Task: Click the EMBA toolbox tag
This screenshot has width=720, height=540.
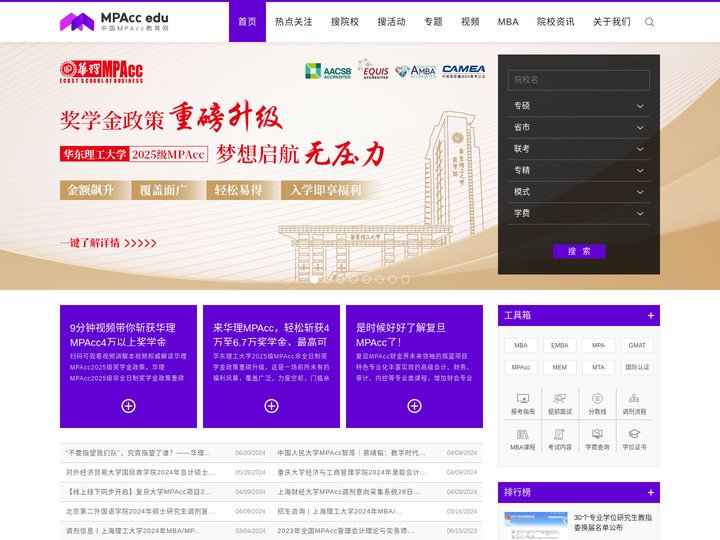Action: click(559, 345)
